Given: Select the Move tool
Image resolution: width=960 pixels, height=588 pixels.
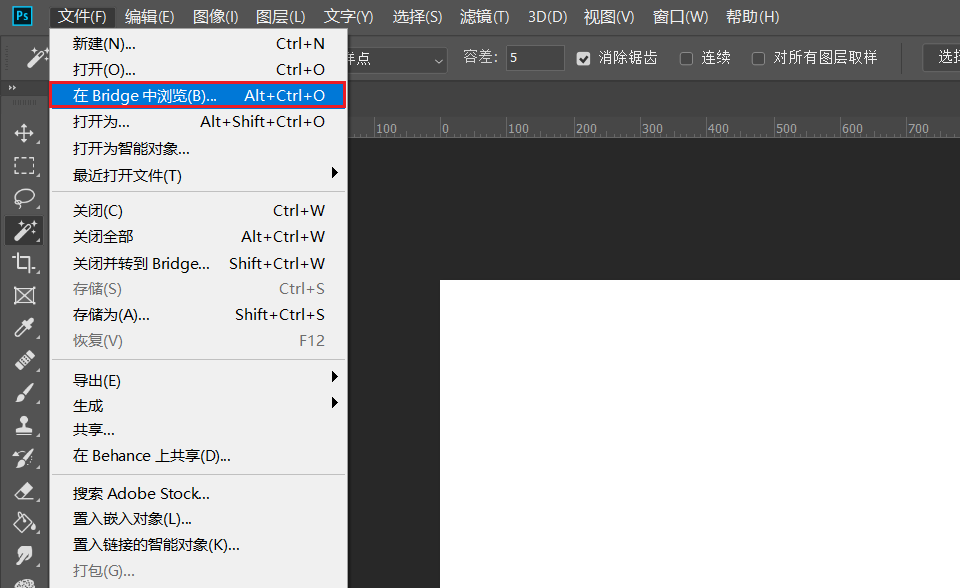Looking at the screenshot, I should coord(25,133).
